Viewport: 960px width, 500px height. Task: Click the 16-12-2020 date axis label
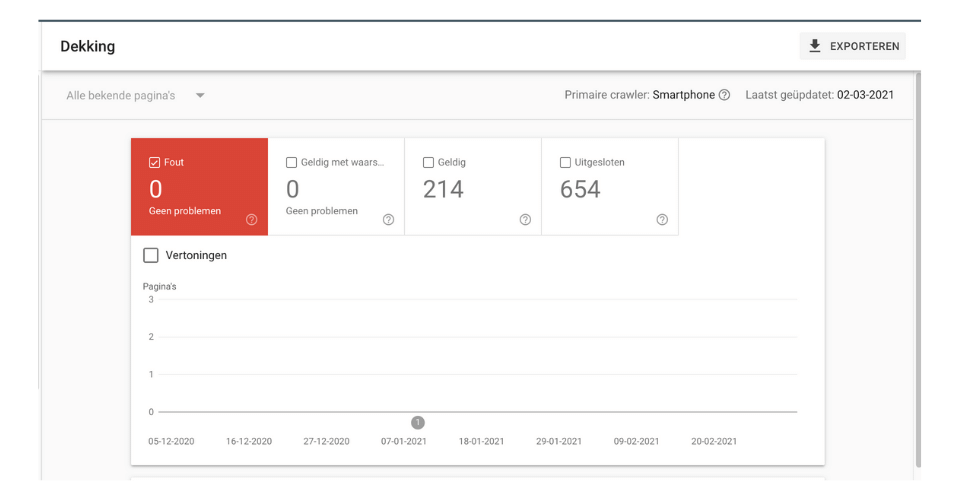(249, 441)
